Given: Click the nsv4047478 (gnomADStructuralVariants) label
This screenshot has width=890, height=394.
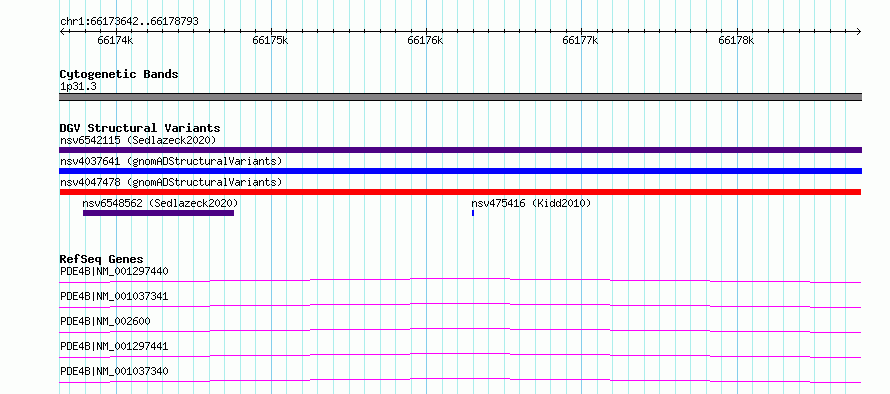Looking at the screenshot, I should (x=171, y=182).
